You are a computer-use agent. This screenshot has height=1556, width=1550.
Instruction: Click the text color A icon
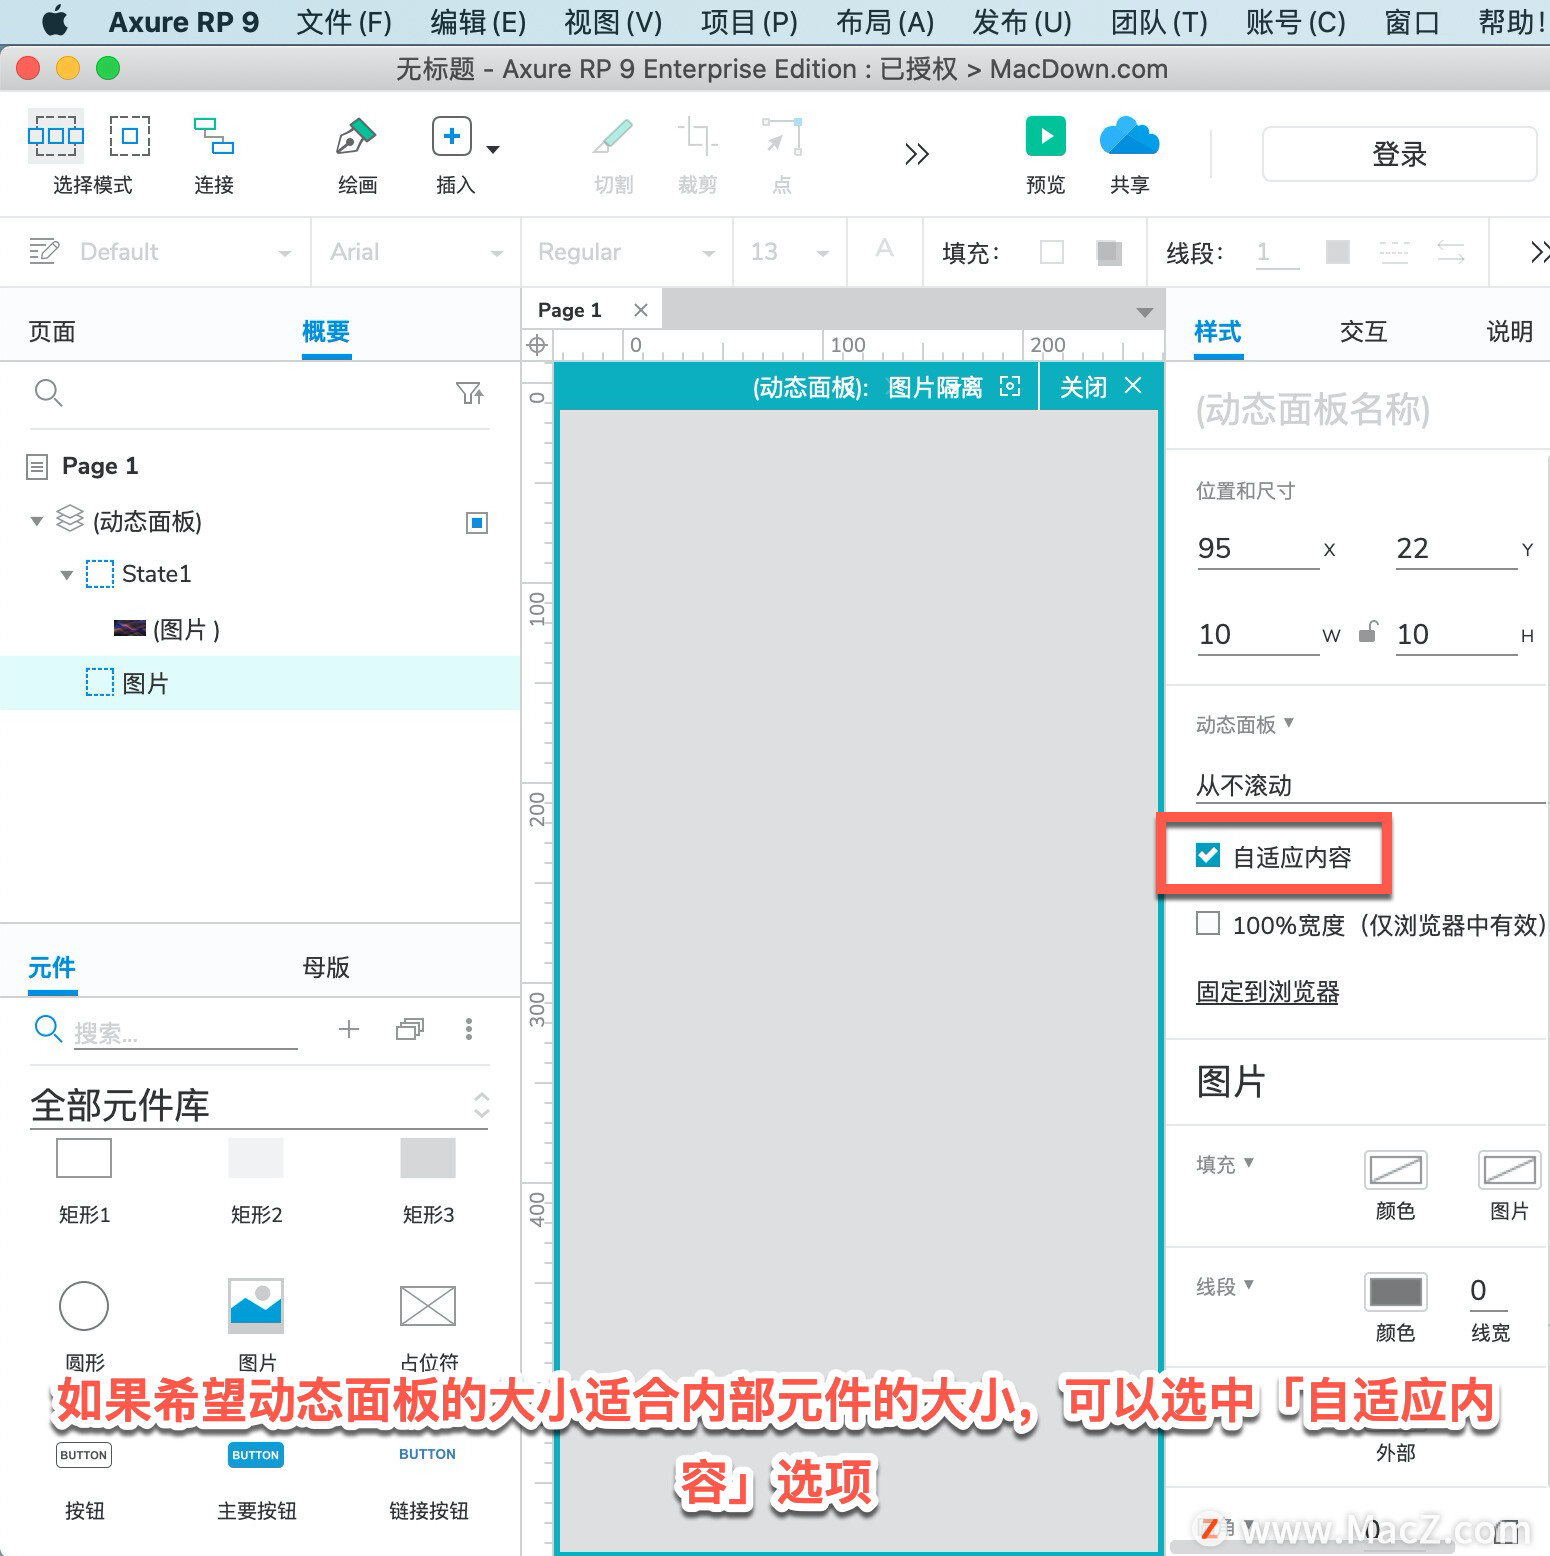(x=884, y=248)
